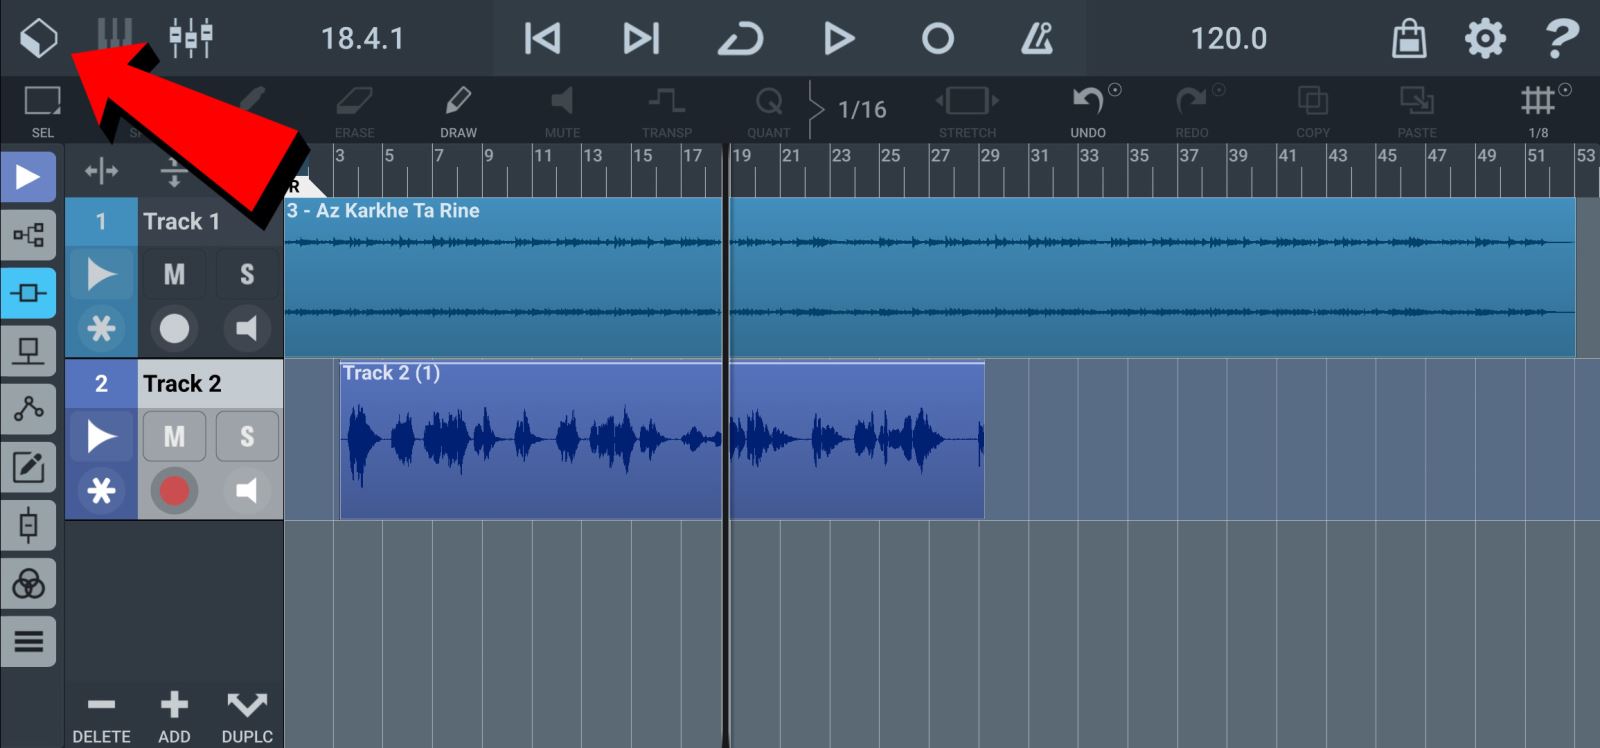Image resolution: width=1600 pixels, height=748 pixels.
Task: Open the 1/8 grid snap setting
Action: [x=1538, y=111]
